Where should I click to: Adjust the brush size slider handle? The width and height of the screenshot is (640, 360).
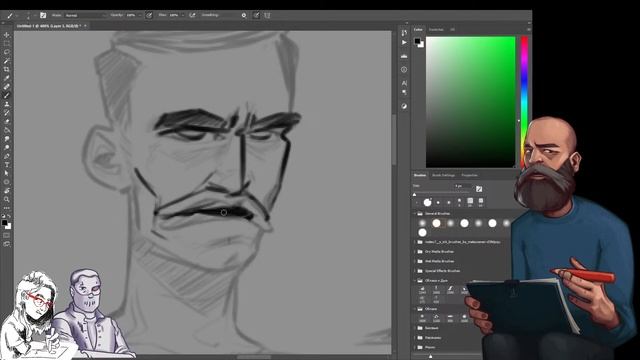(x=414, y=194)
